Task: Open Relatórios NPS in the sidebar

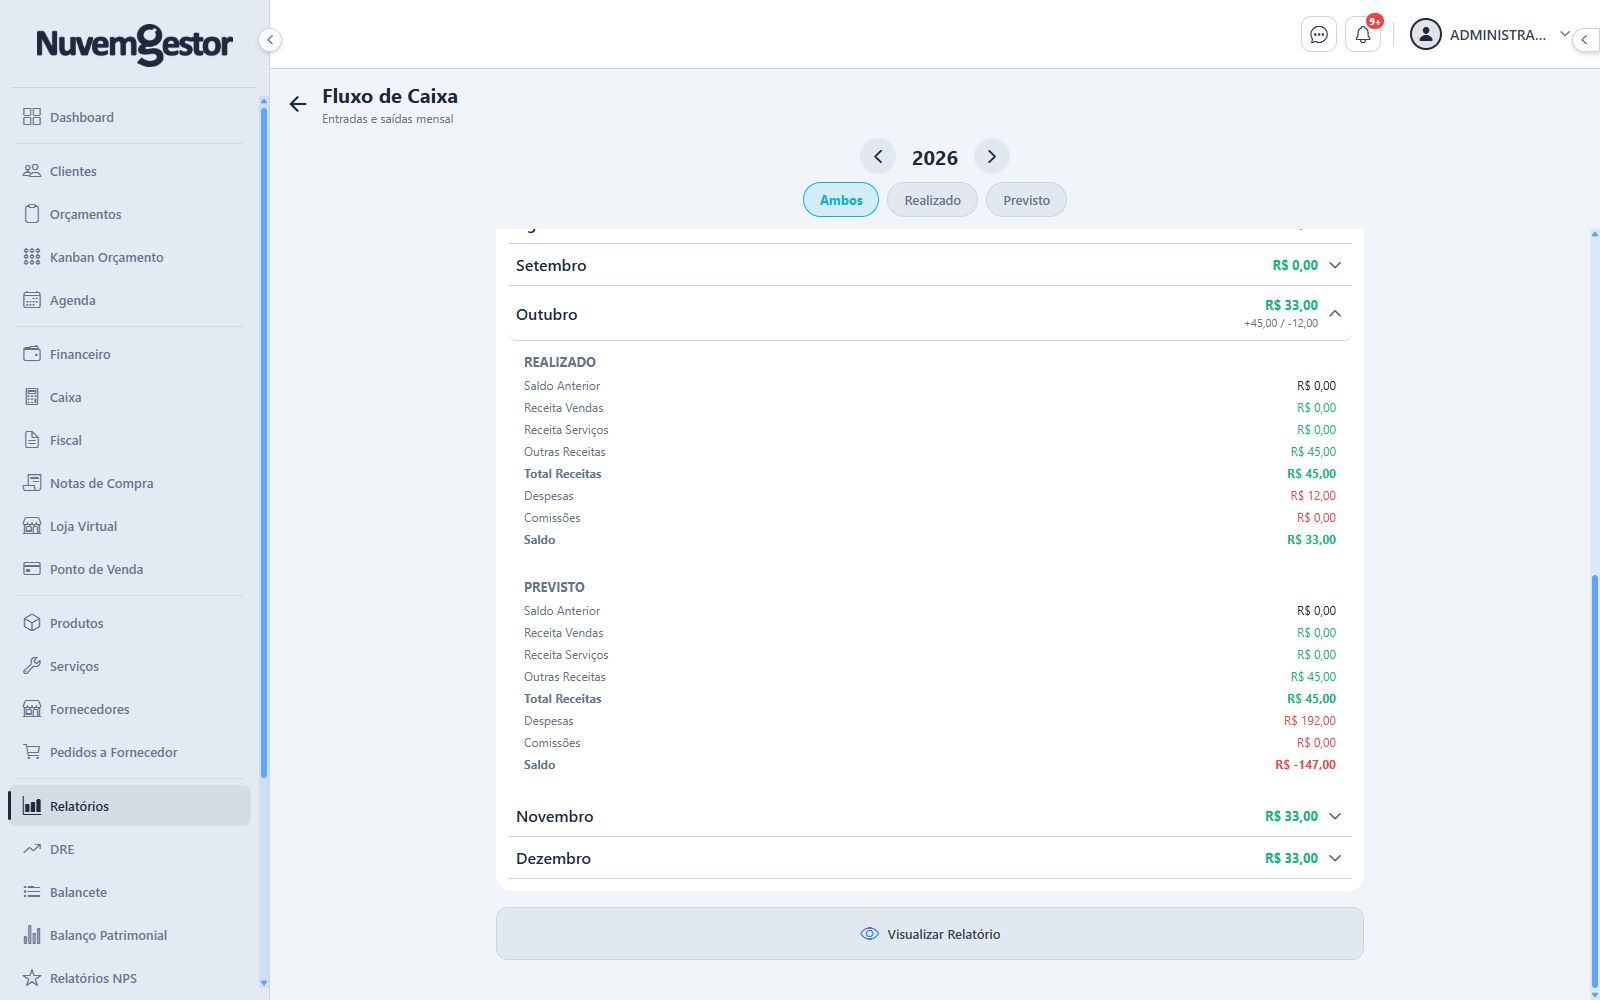Action: [130, 978]
